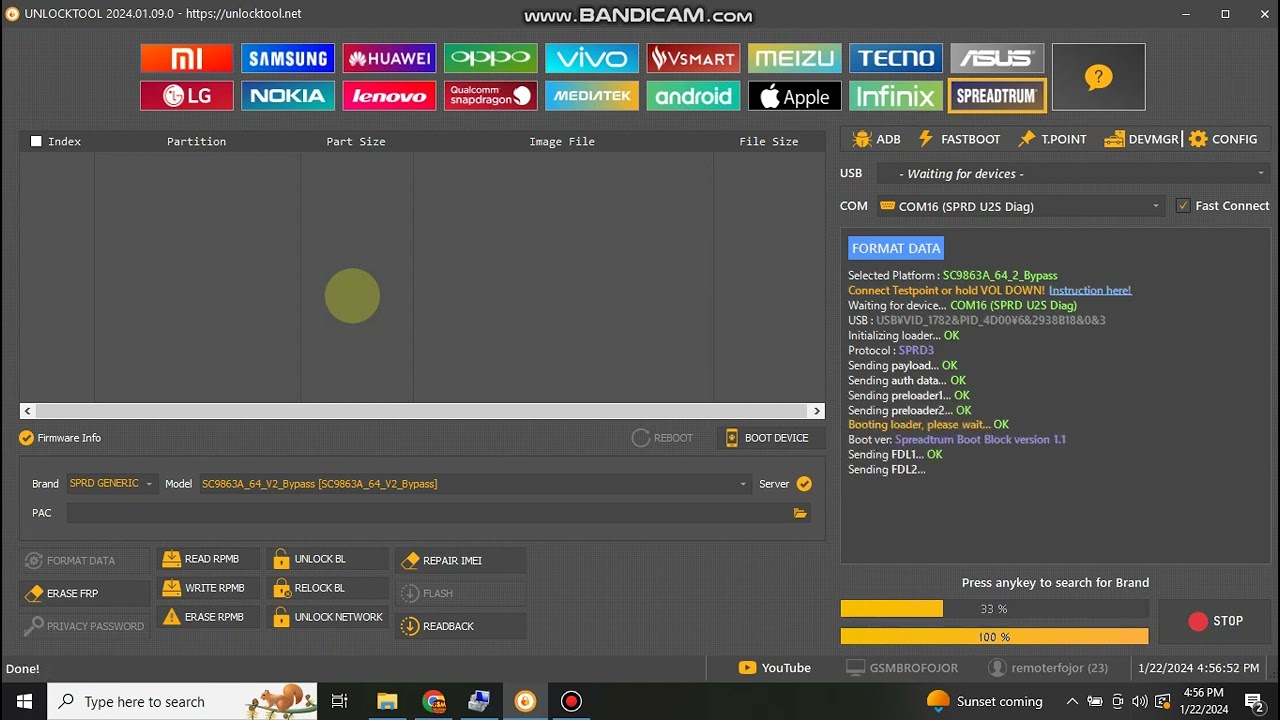This screenshot has width=1280, height=720.
Task: Toggle the Index select-all checkbox
Action: pos(37,141)
